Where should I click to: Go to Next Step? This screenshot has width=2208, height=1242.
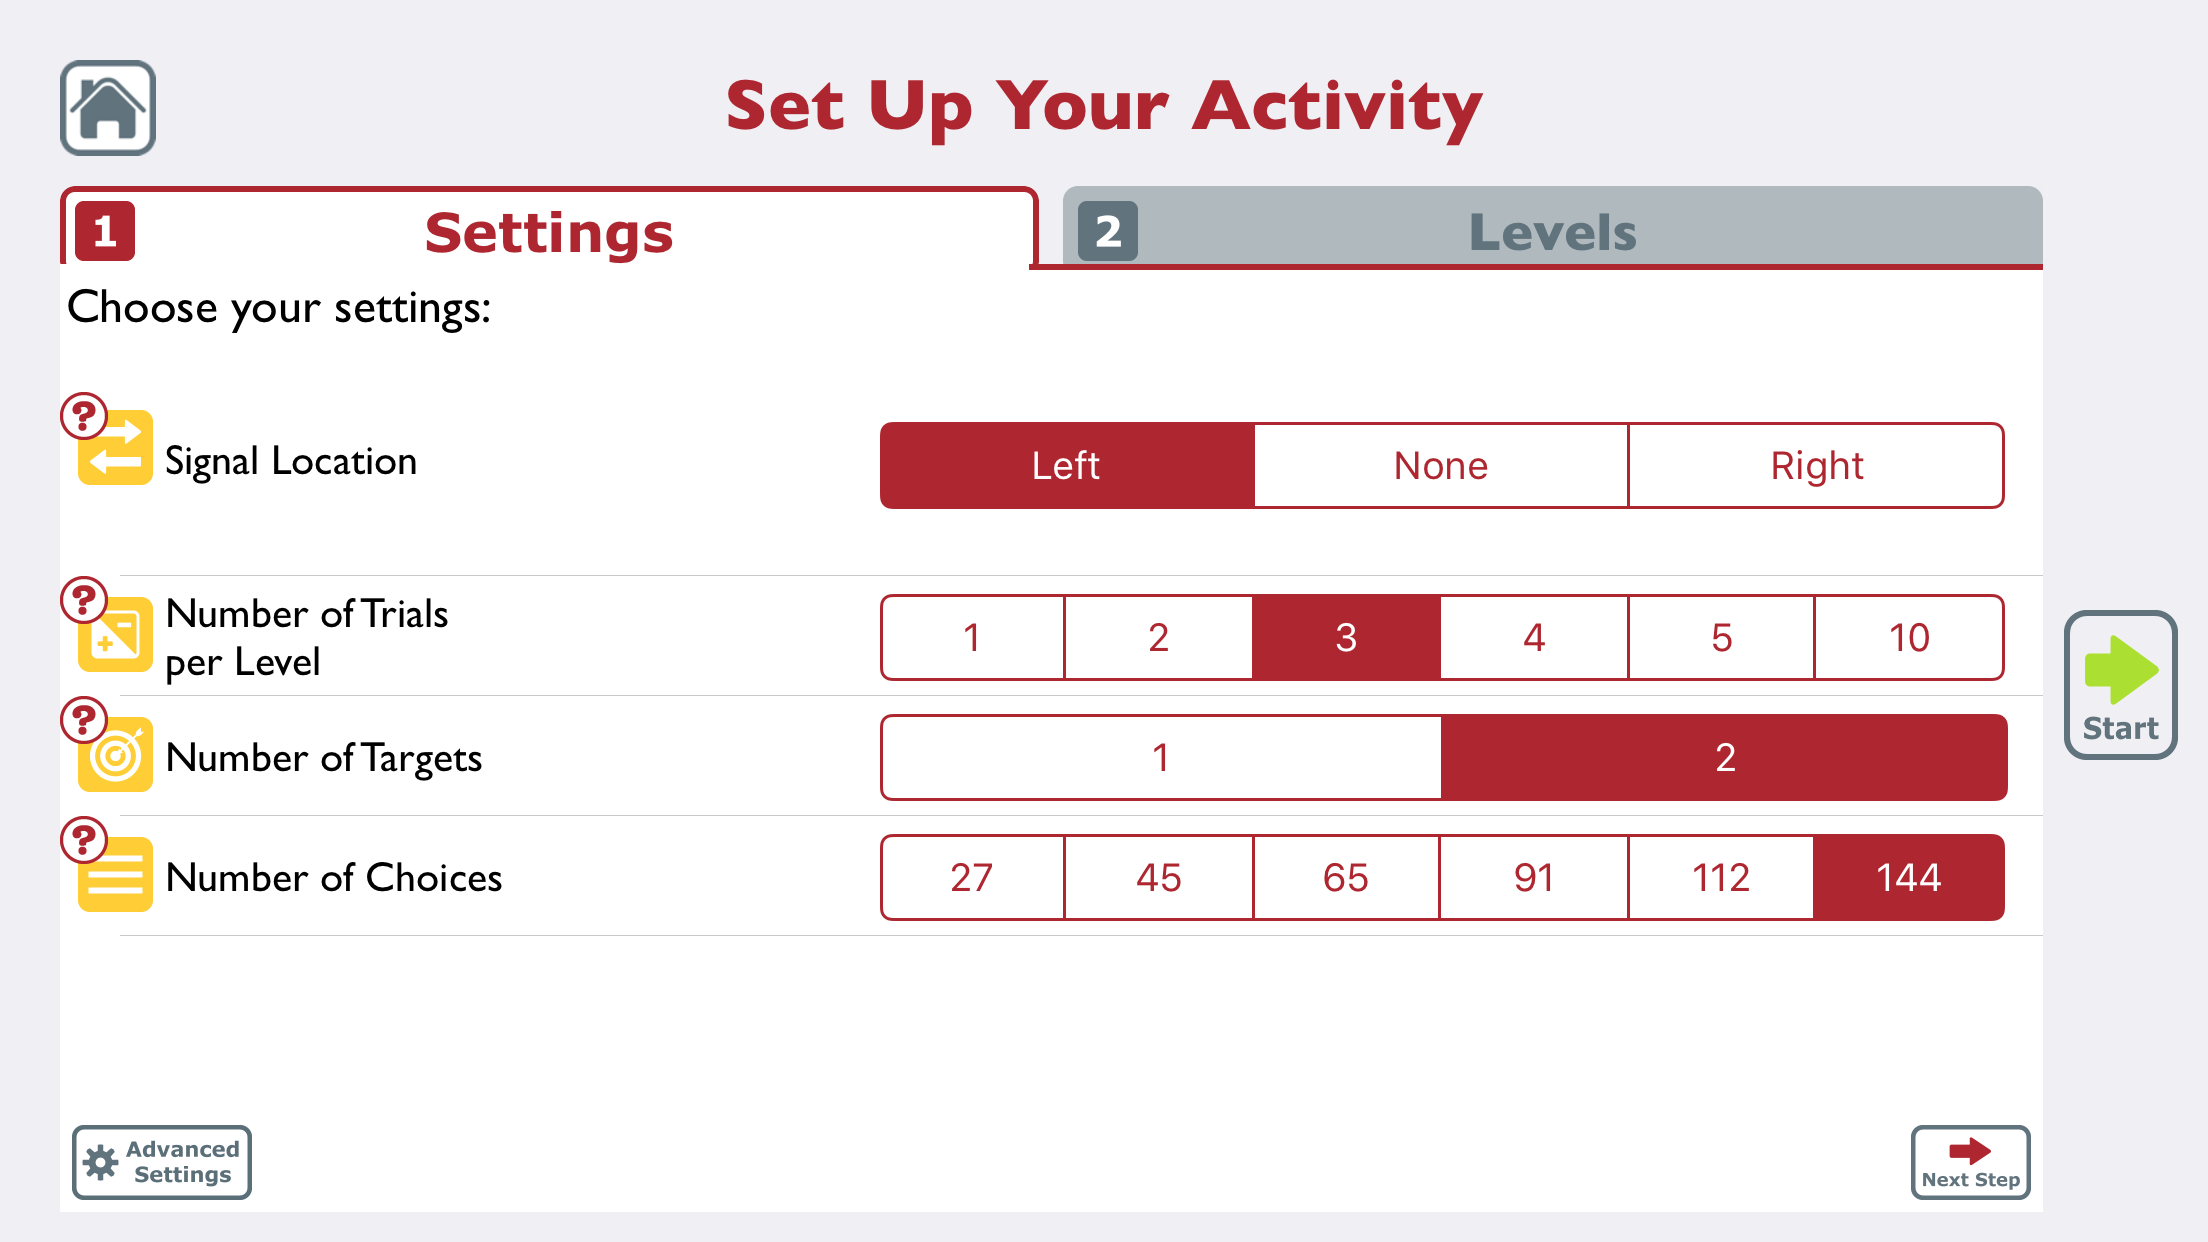tap(1970, 1162)
